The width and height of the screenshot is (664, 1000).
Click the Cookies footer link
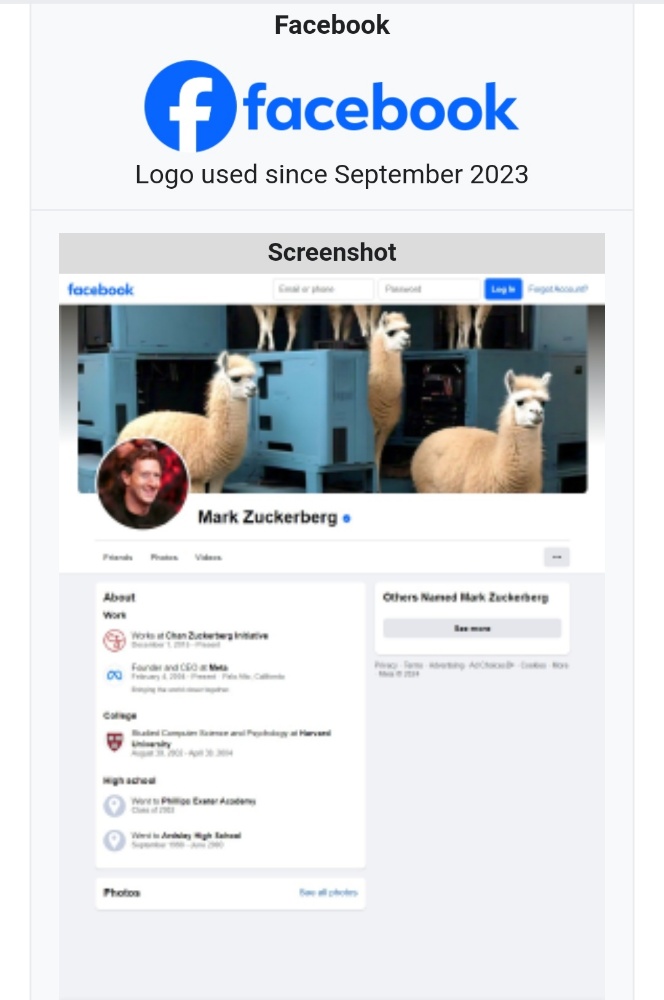pos(533,665)
